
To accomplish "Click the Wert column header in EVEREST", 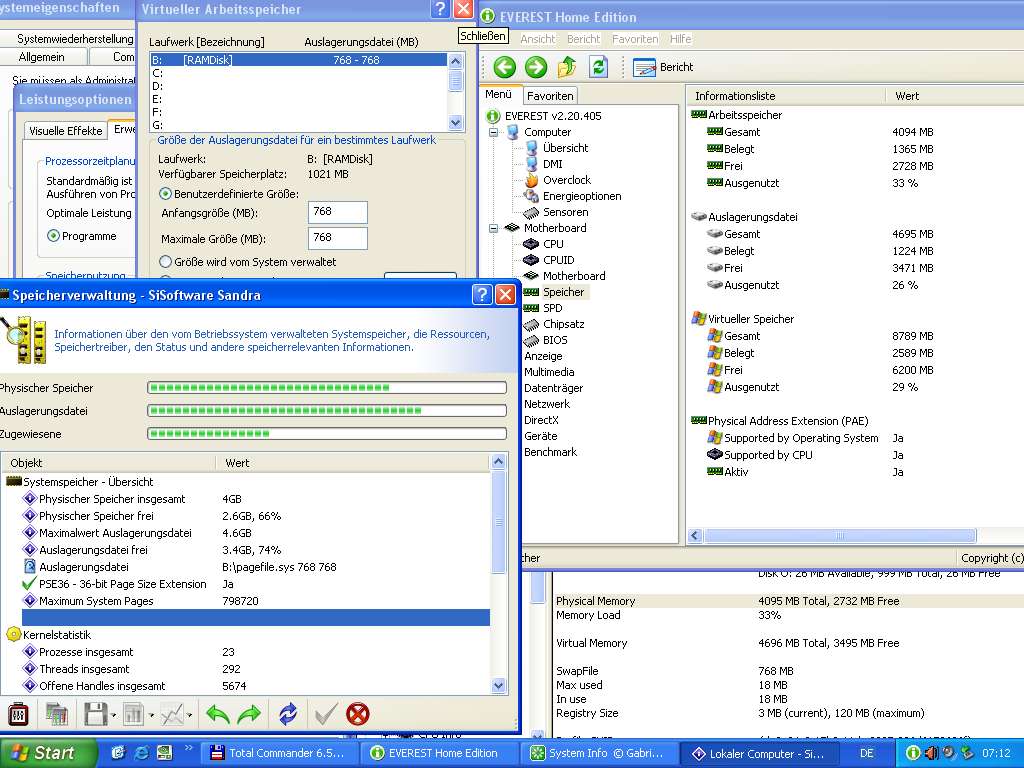I will [x=955, y=96].
